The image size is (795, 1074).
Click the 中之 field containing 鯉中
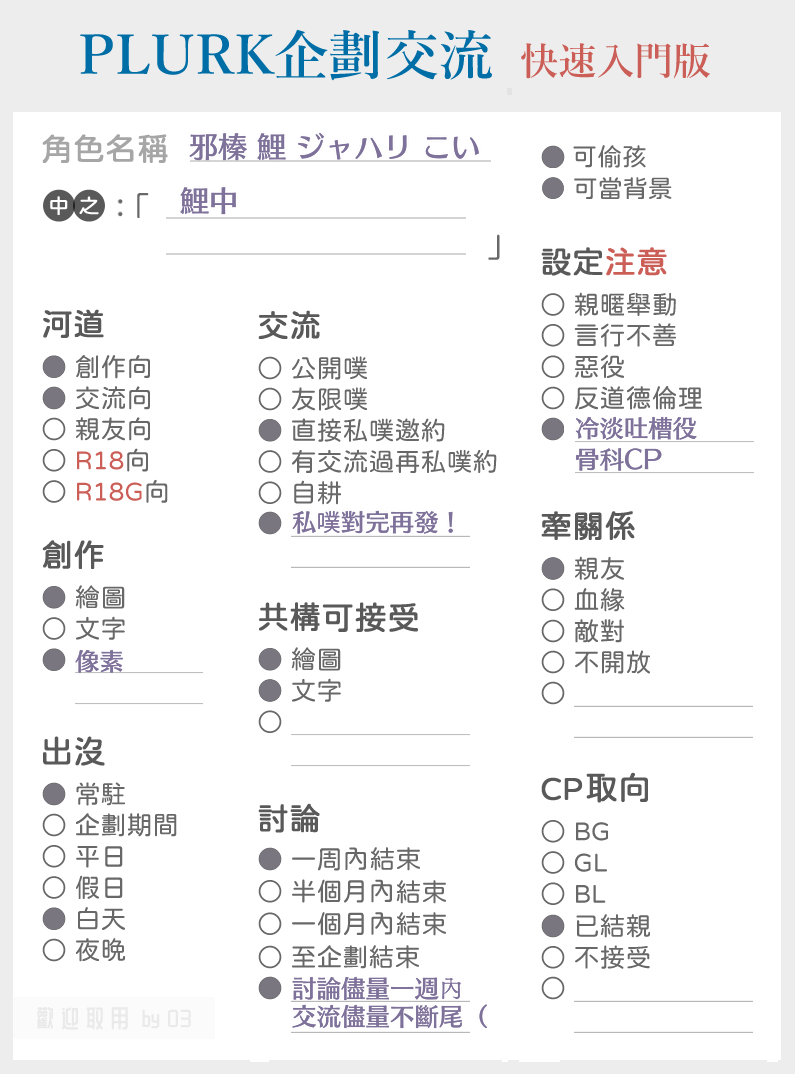pos(316,203)
